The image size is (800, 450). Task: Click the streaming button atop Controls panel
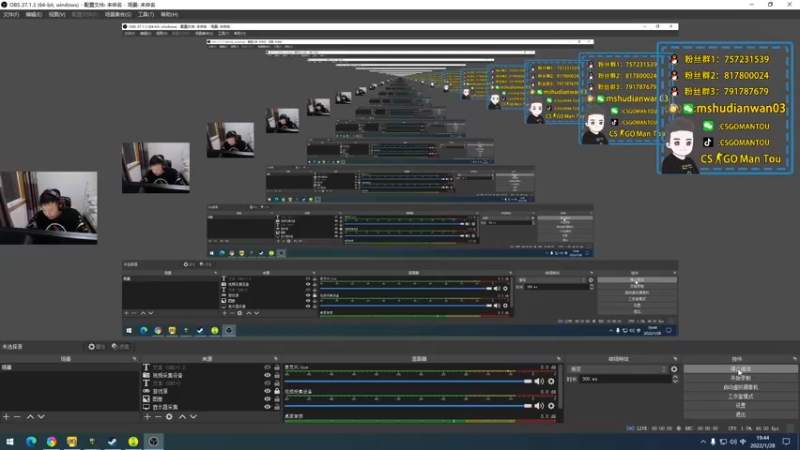pyautogui.click(x=740, y=369)
